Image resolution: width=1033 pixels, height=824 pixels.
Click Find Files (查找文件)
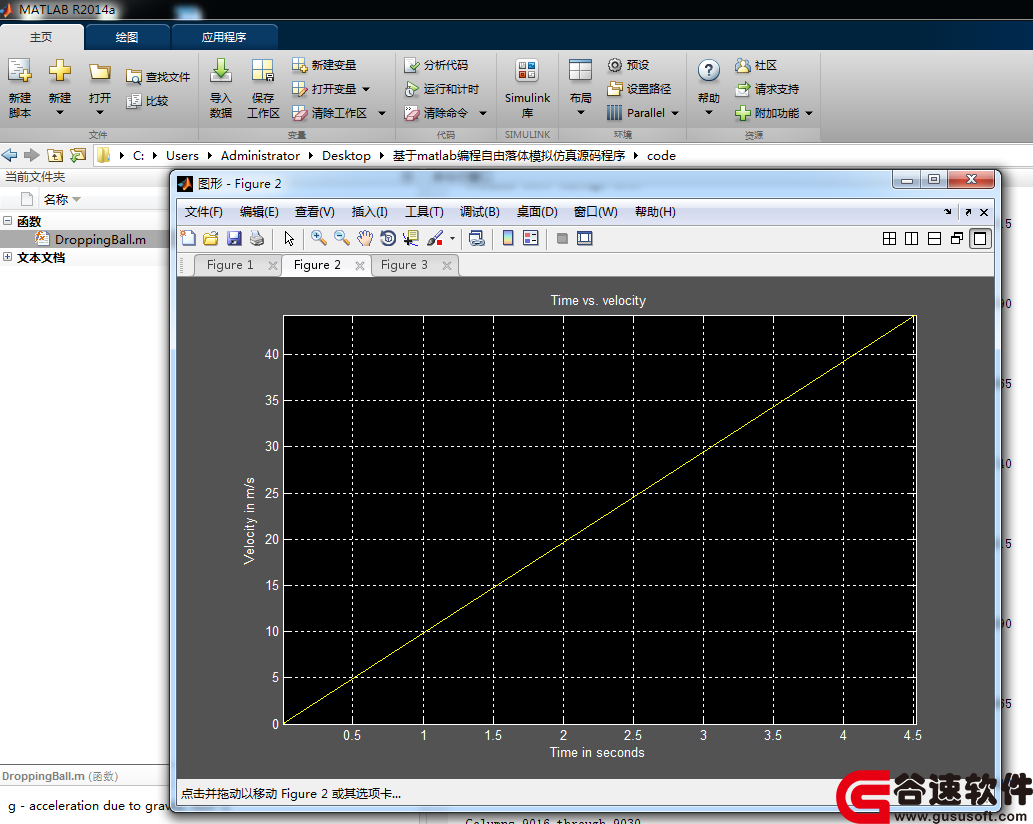click(x=158, y=77)
